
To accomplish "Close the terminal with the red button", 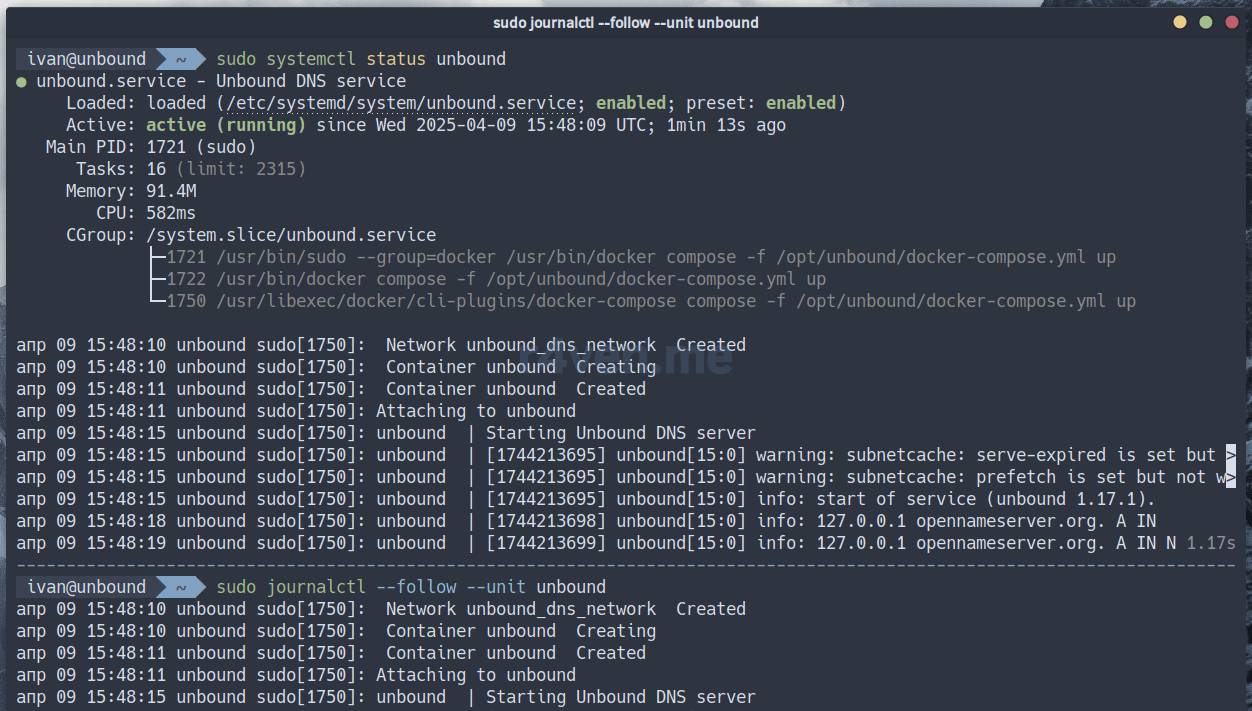I will [x=1232, y=22].
